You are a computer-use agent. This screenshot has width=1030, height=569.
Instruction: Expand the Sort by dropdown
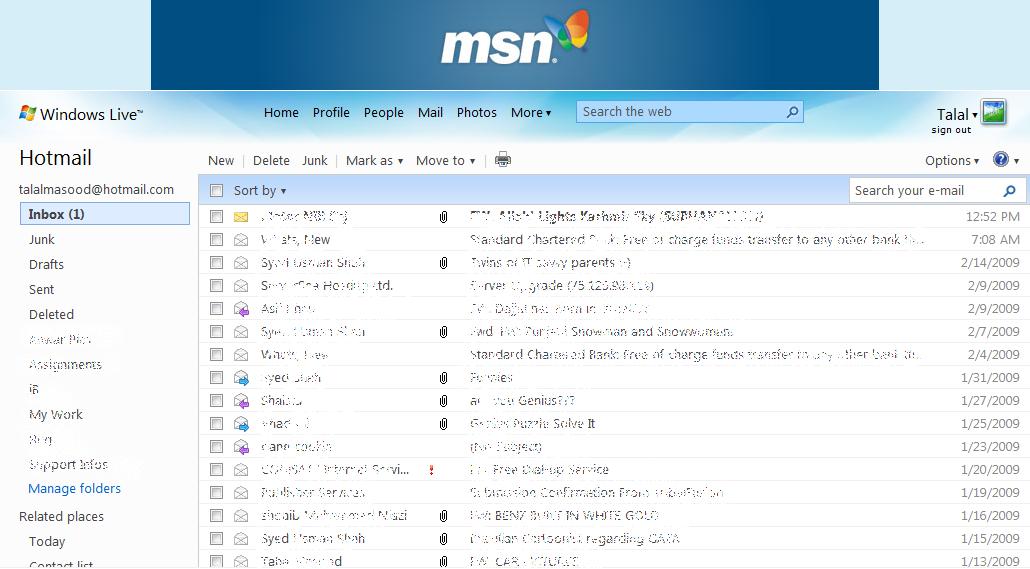[x=260, y=190]
